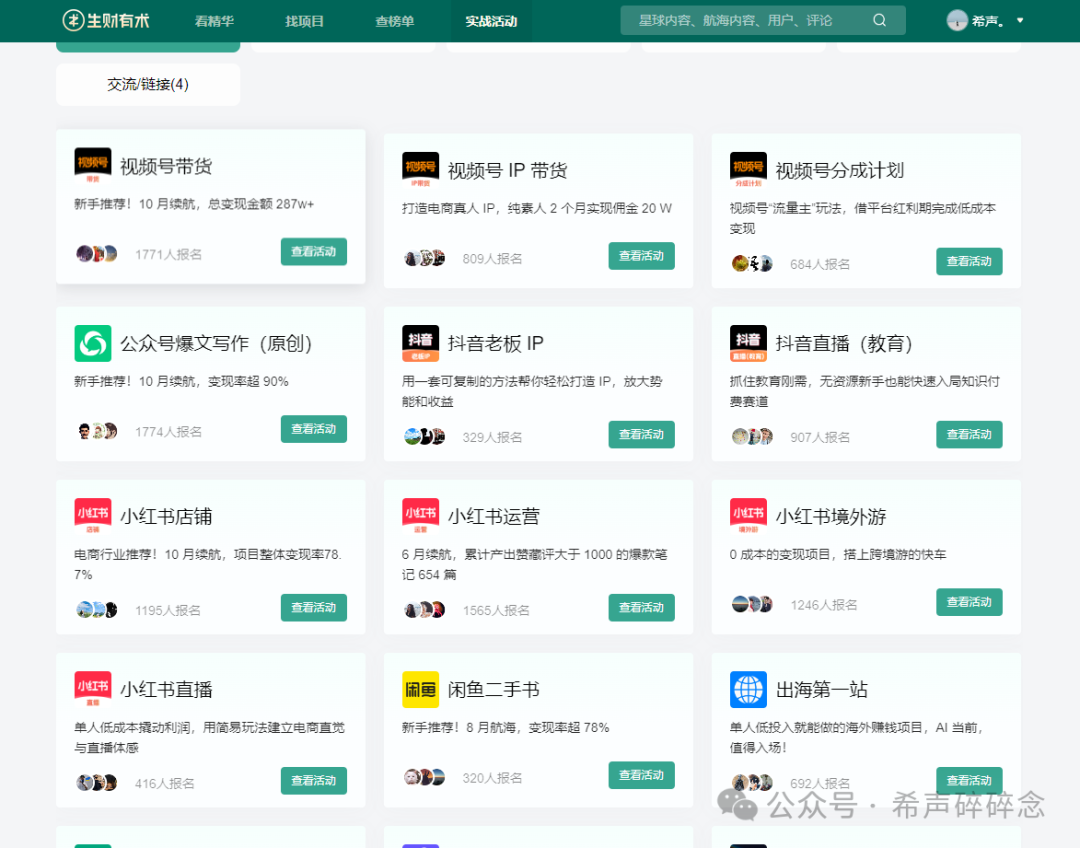Click the participant avatars on 出海第一站 card
The image size is (1080, 848).
(751, 781)
